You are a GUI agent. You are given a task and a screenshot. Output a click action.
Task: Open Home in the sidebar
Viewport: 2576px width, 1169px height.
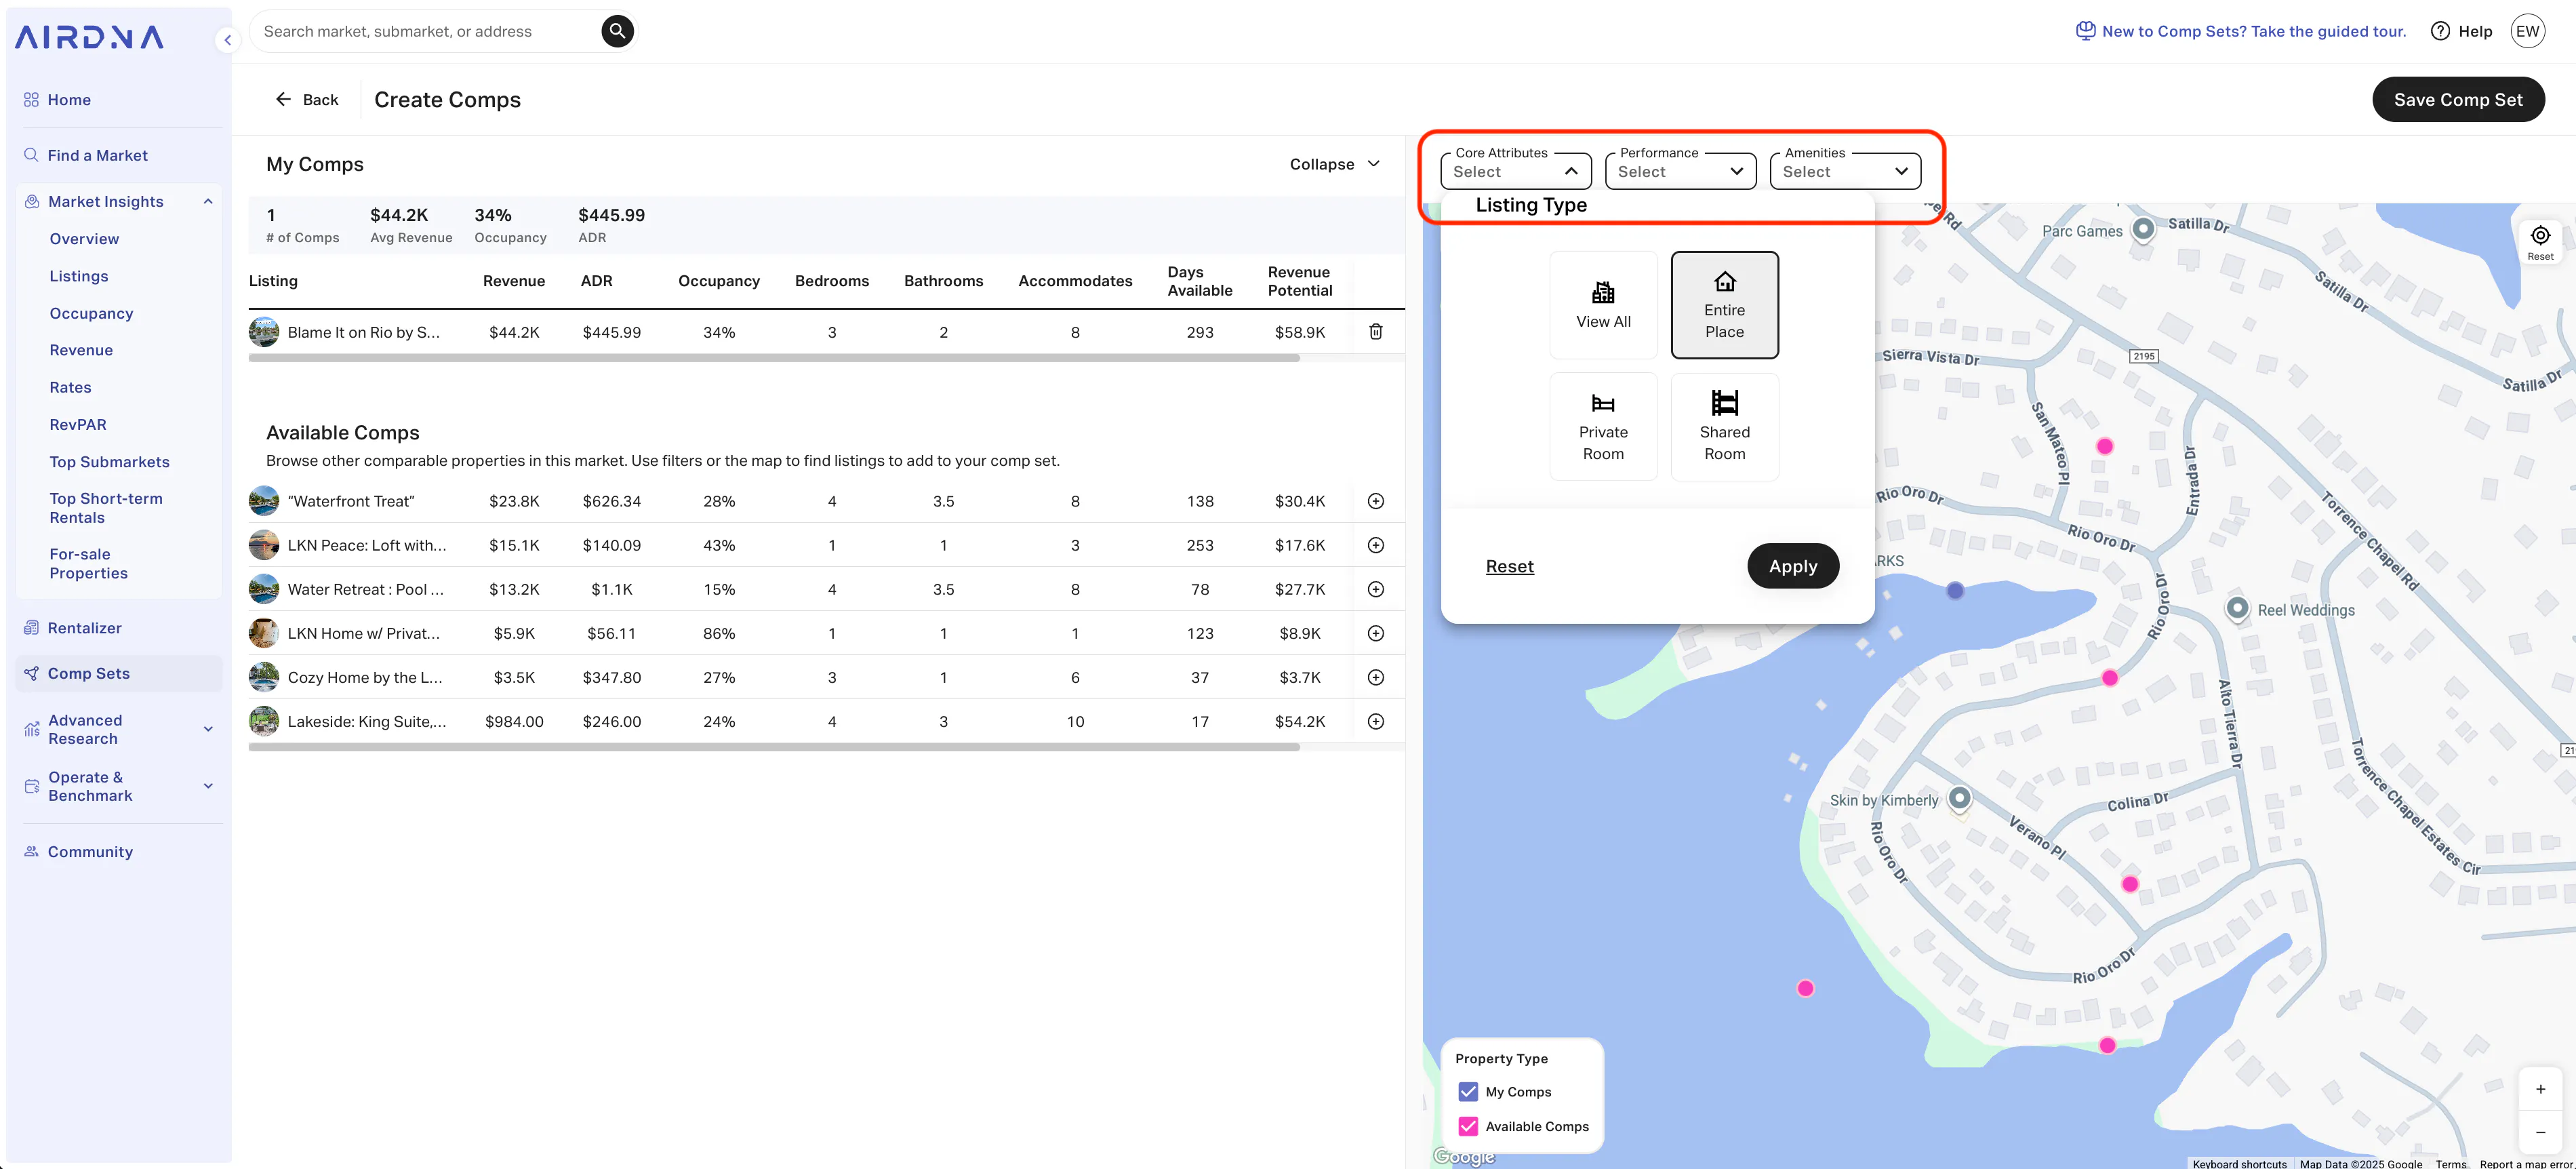tap(69, 100)
